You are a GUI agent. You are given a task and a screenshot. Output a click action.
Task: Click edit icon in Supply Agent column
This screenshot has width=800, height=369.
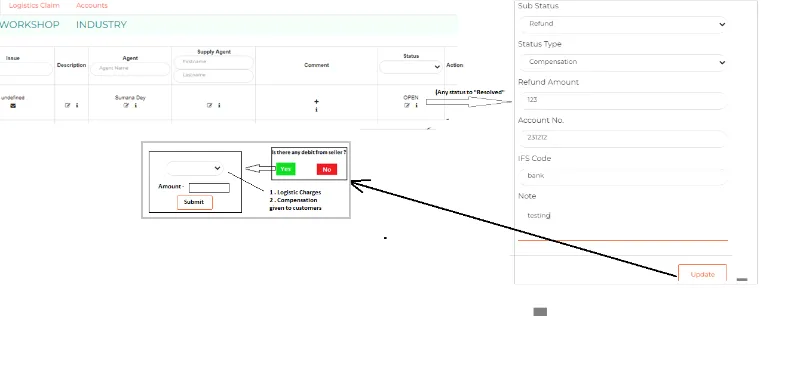[209, 105]
